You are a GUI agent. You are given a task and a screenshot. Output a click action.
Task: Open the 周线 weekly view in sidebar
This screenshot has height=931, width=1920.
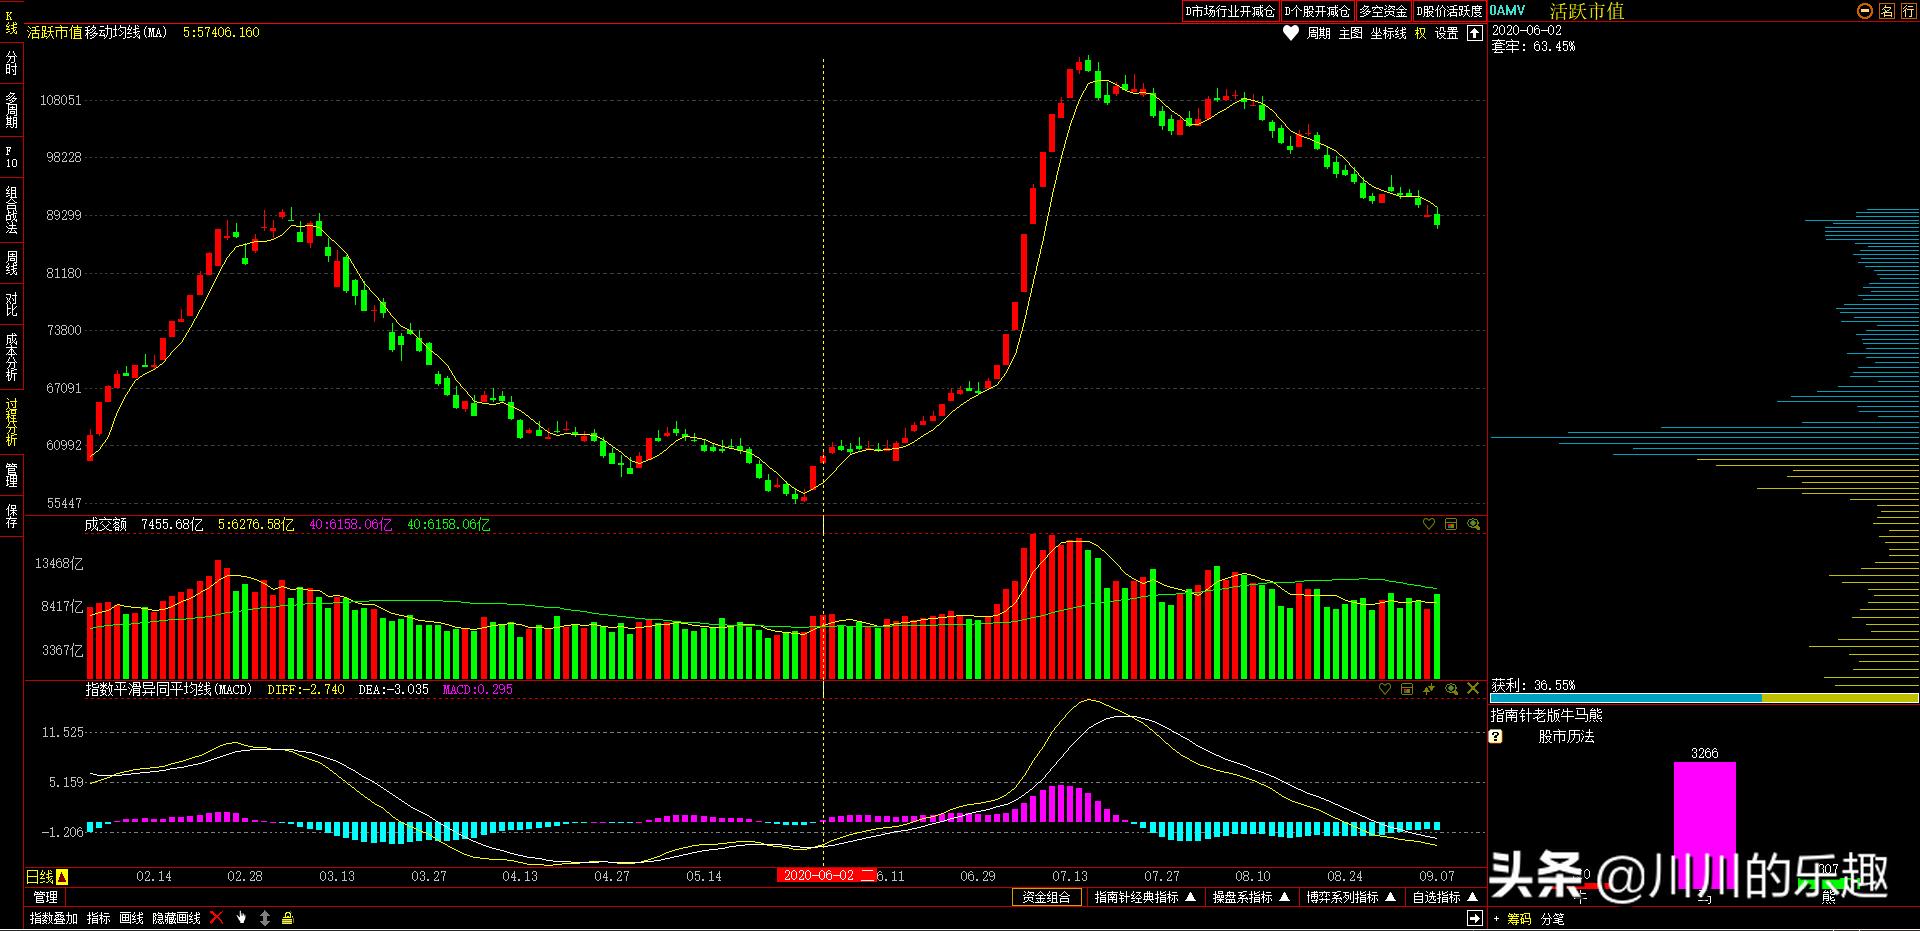click(12, 263)
